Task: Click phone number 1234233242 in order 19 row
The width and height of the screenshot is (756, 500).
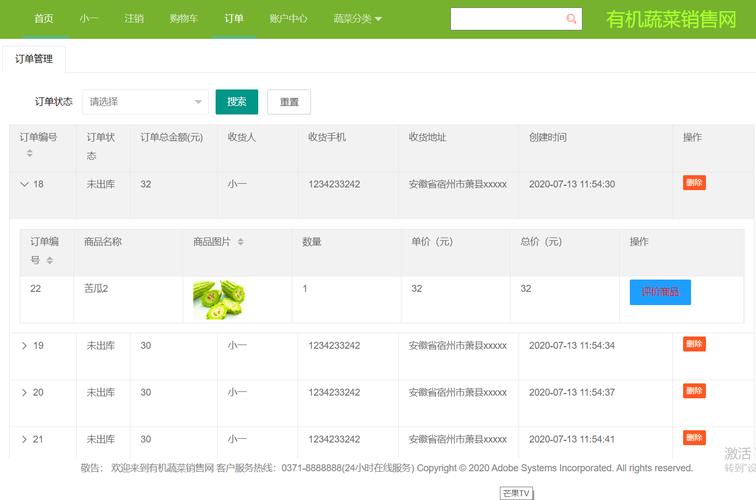Action: coord(334,346)
